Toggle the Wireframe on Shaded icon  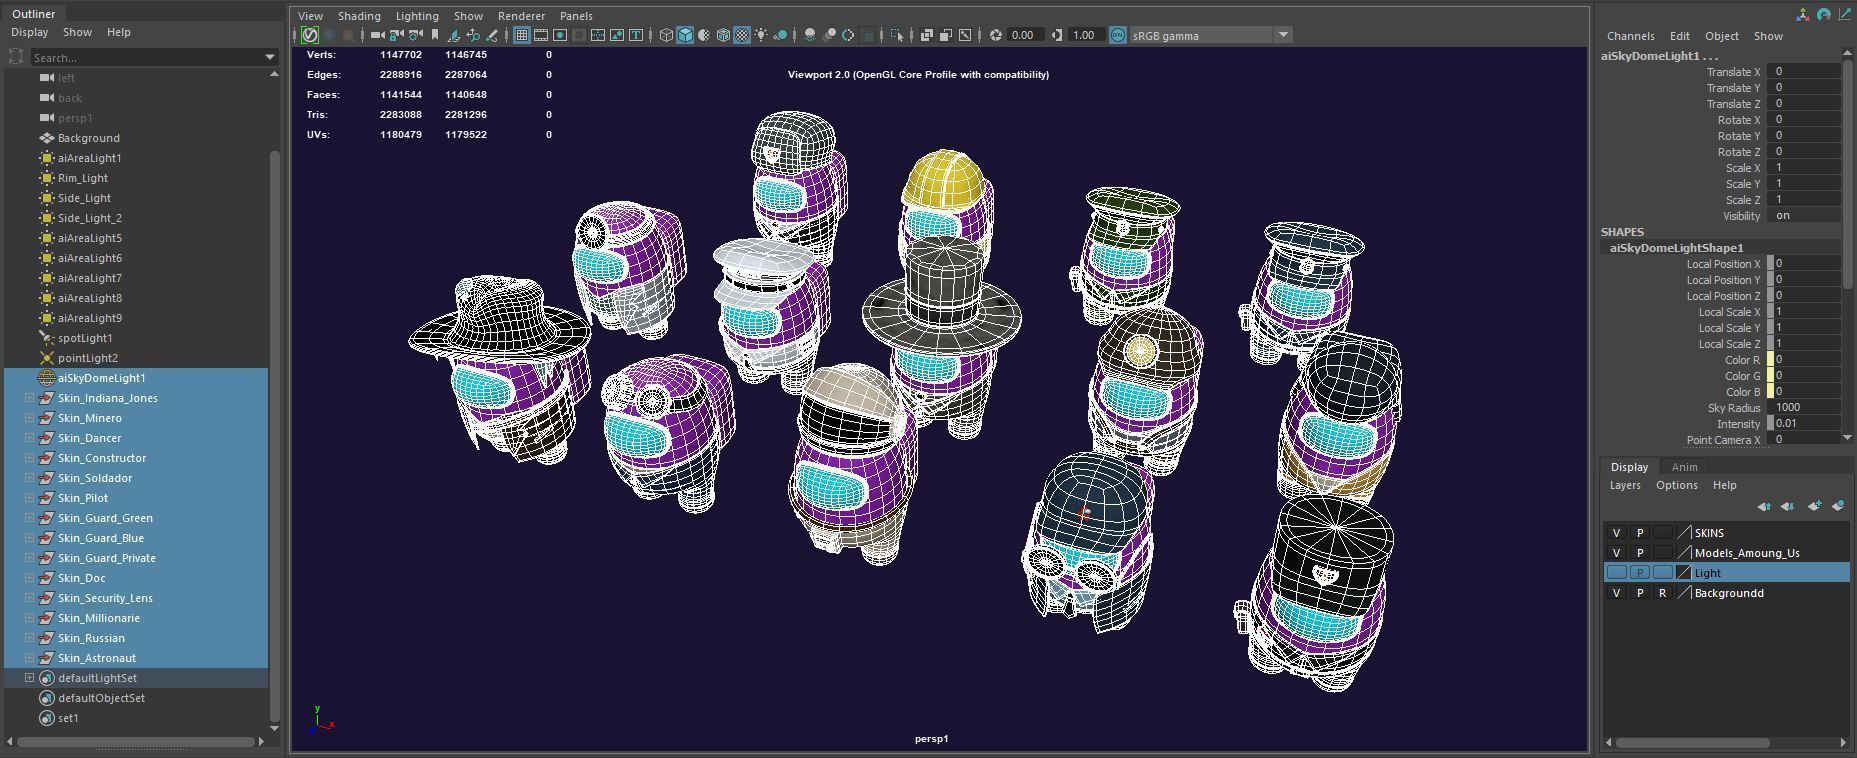pyautogui.click(x=723, y=35)
